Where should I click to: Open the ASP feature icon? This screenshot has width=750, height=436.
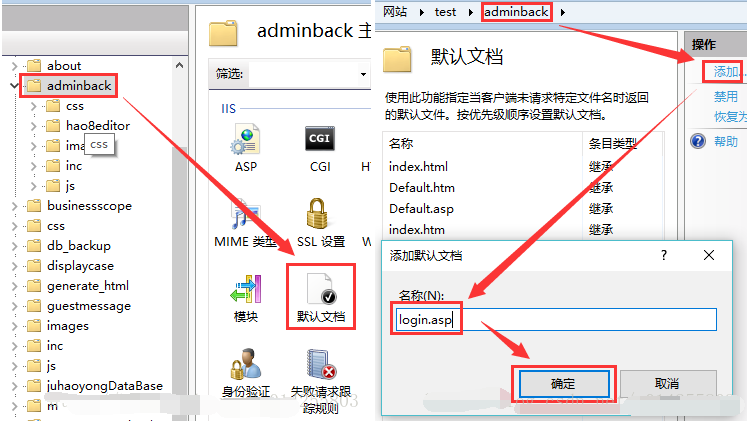coord(245,140)
